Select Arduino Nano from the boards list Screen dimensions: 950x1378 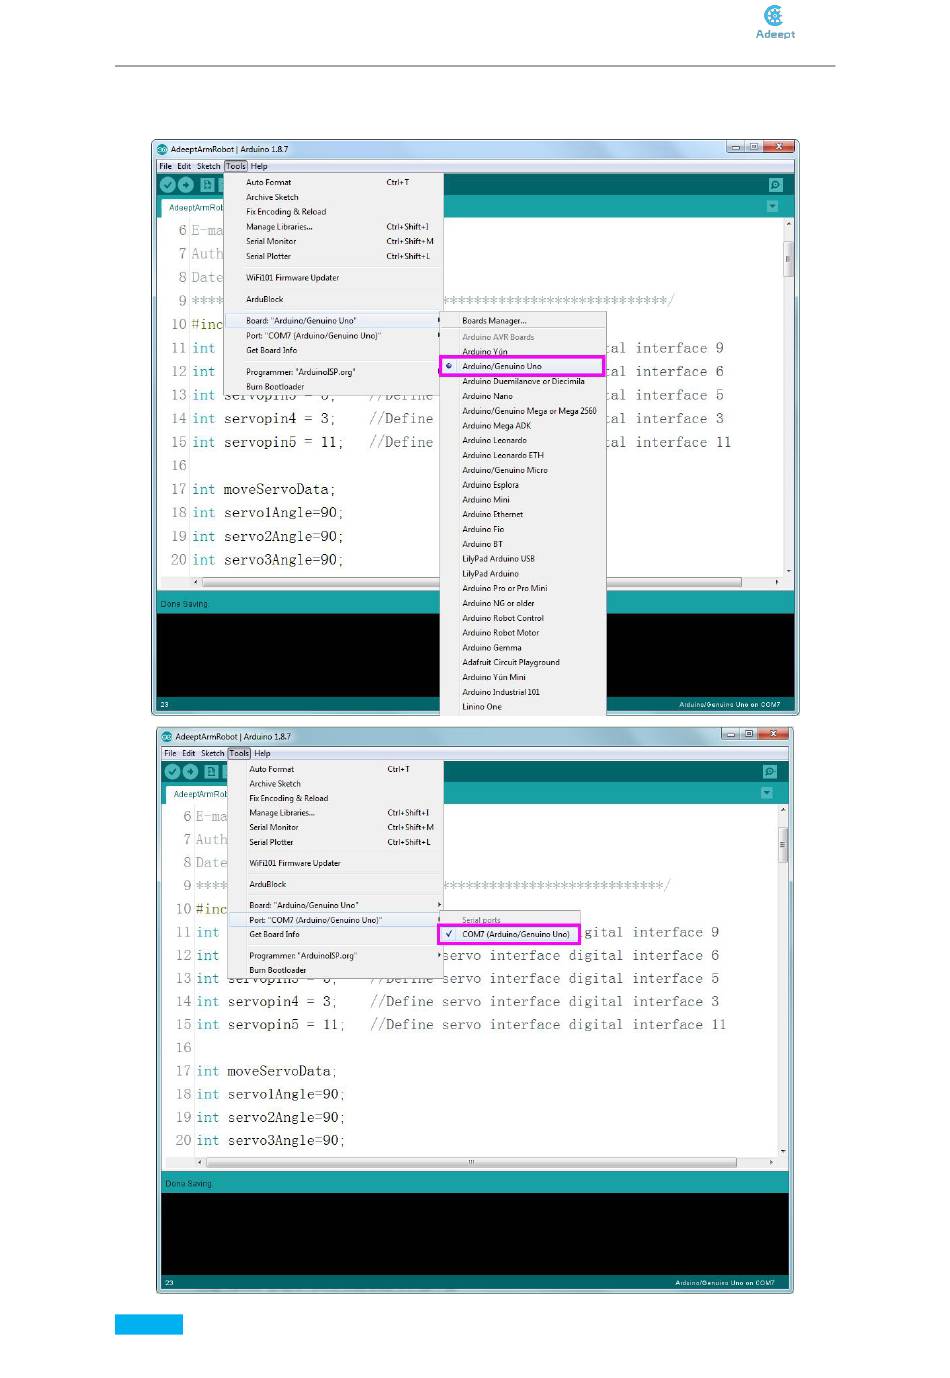(487, 396)
